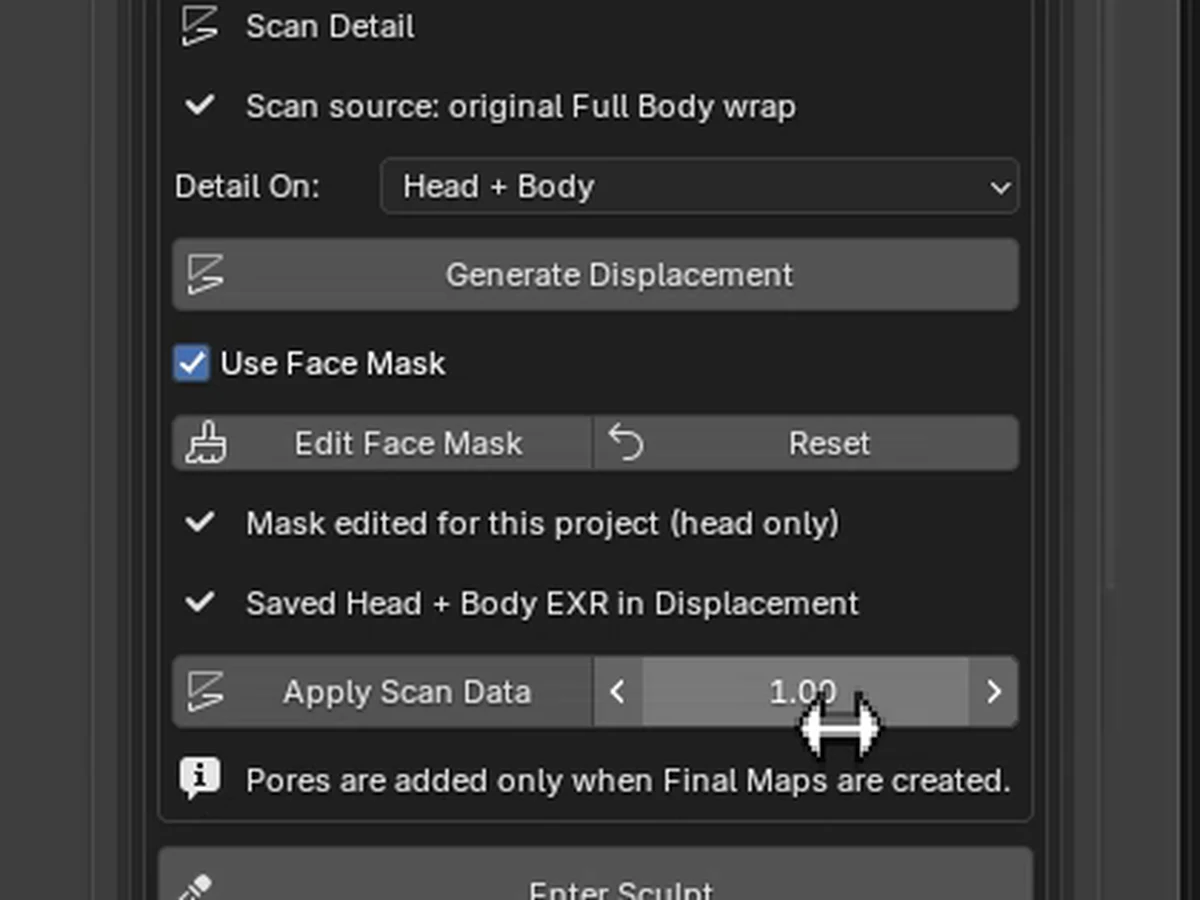Click the Reset face mask button

[x=806, y=443]
